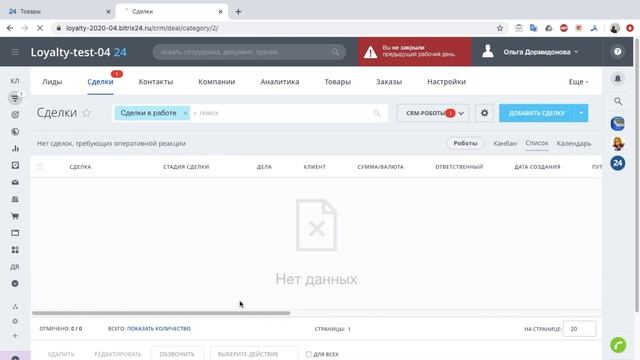
Task: Switch to the Товары browser tab
Action: click(x=57, y=11)
